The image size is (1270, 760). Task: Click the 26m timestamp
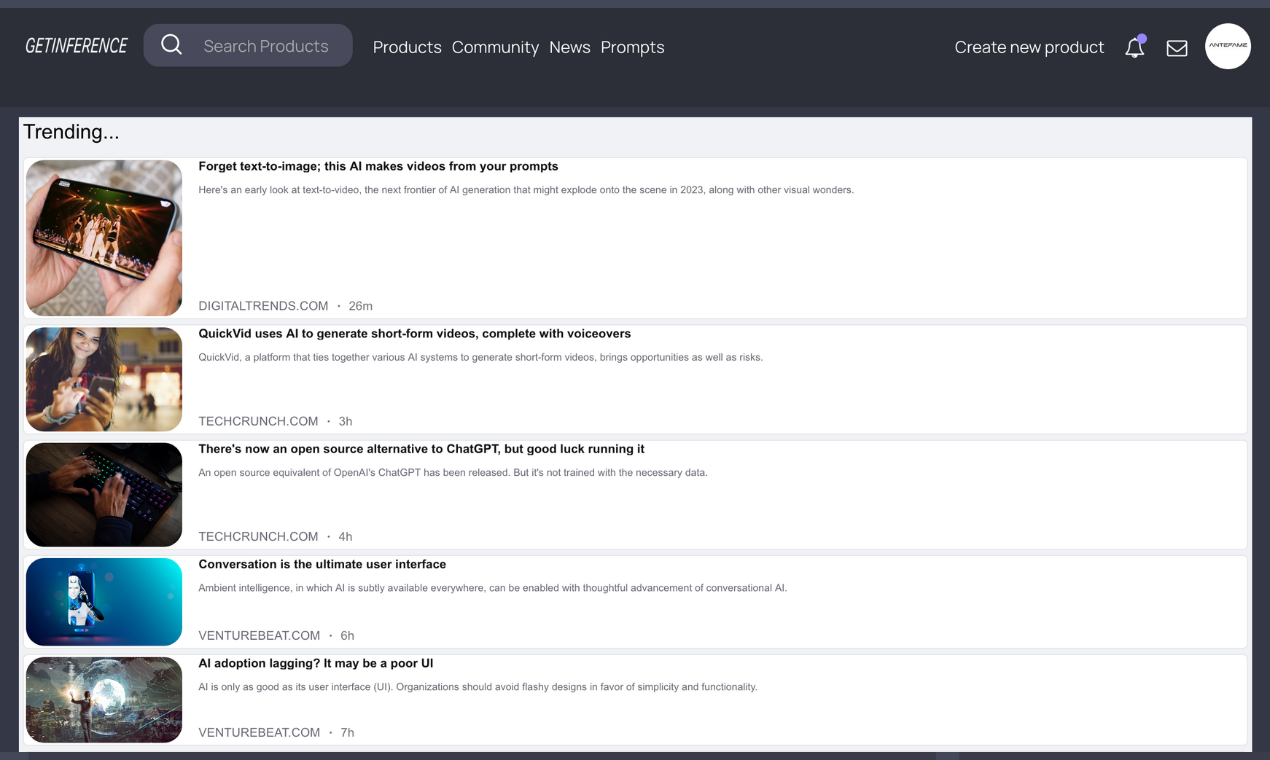click(x=360, y=306)
